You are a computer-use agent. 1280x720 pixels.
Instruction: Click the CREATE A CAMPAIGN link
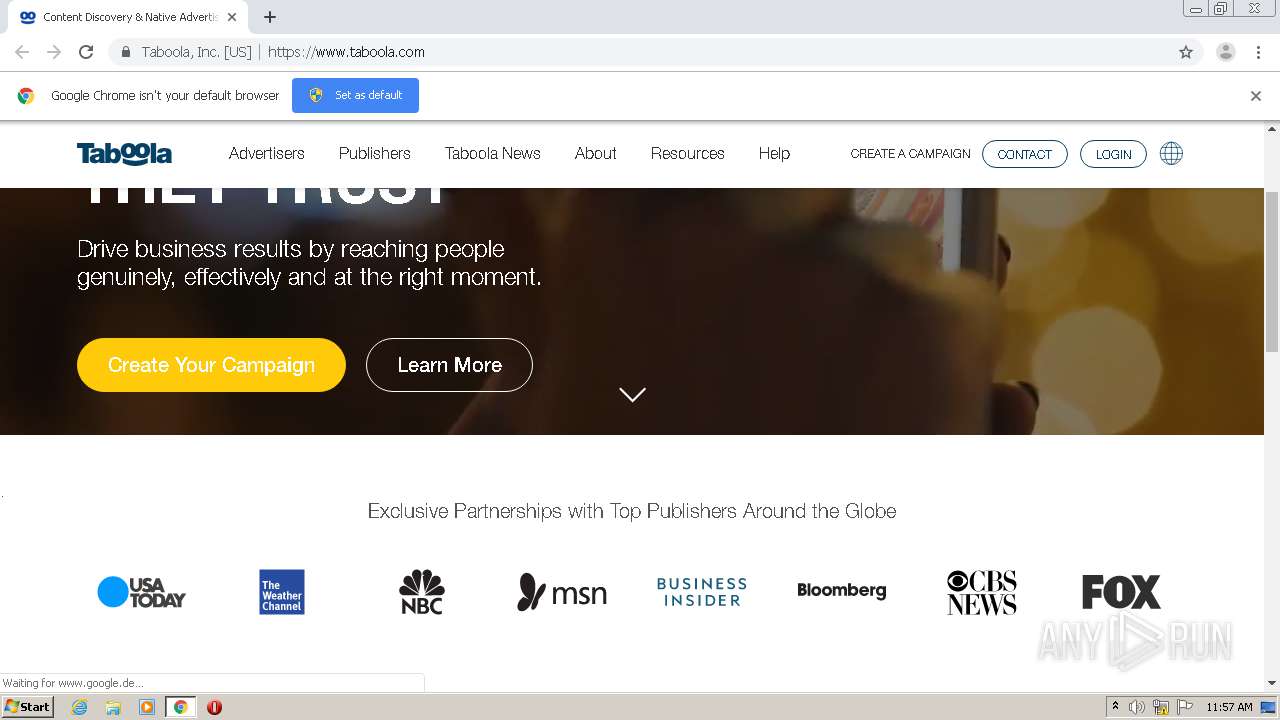point(911,153)
